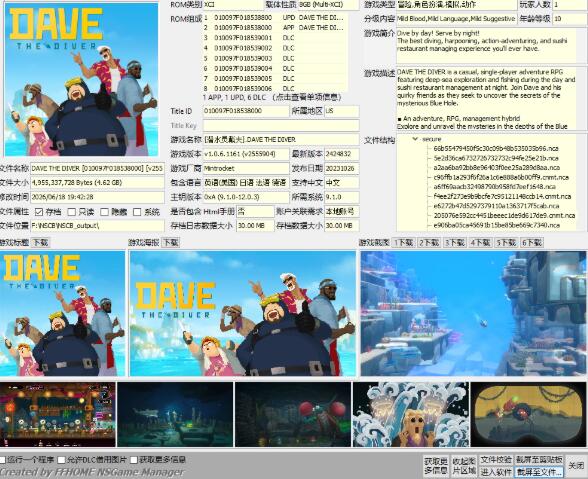Screen dimensions: 588x479
Task: Select the file ending in 35b96.nca
Action: click(x=496, y=149)
